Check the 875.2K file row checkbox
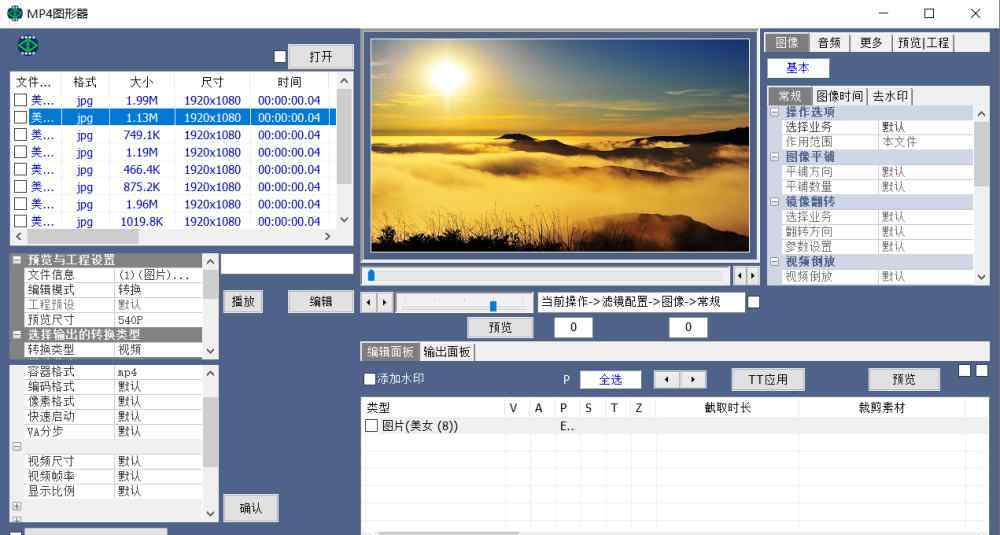Viewport: 1000px width, 535px height. pyautogui.click(x=20, y=186)
